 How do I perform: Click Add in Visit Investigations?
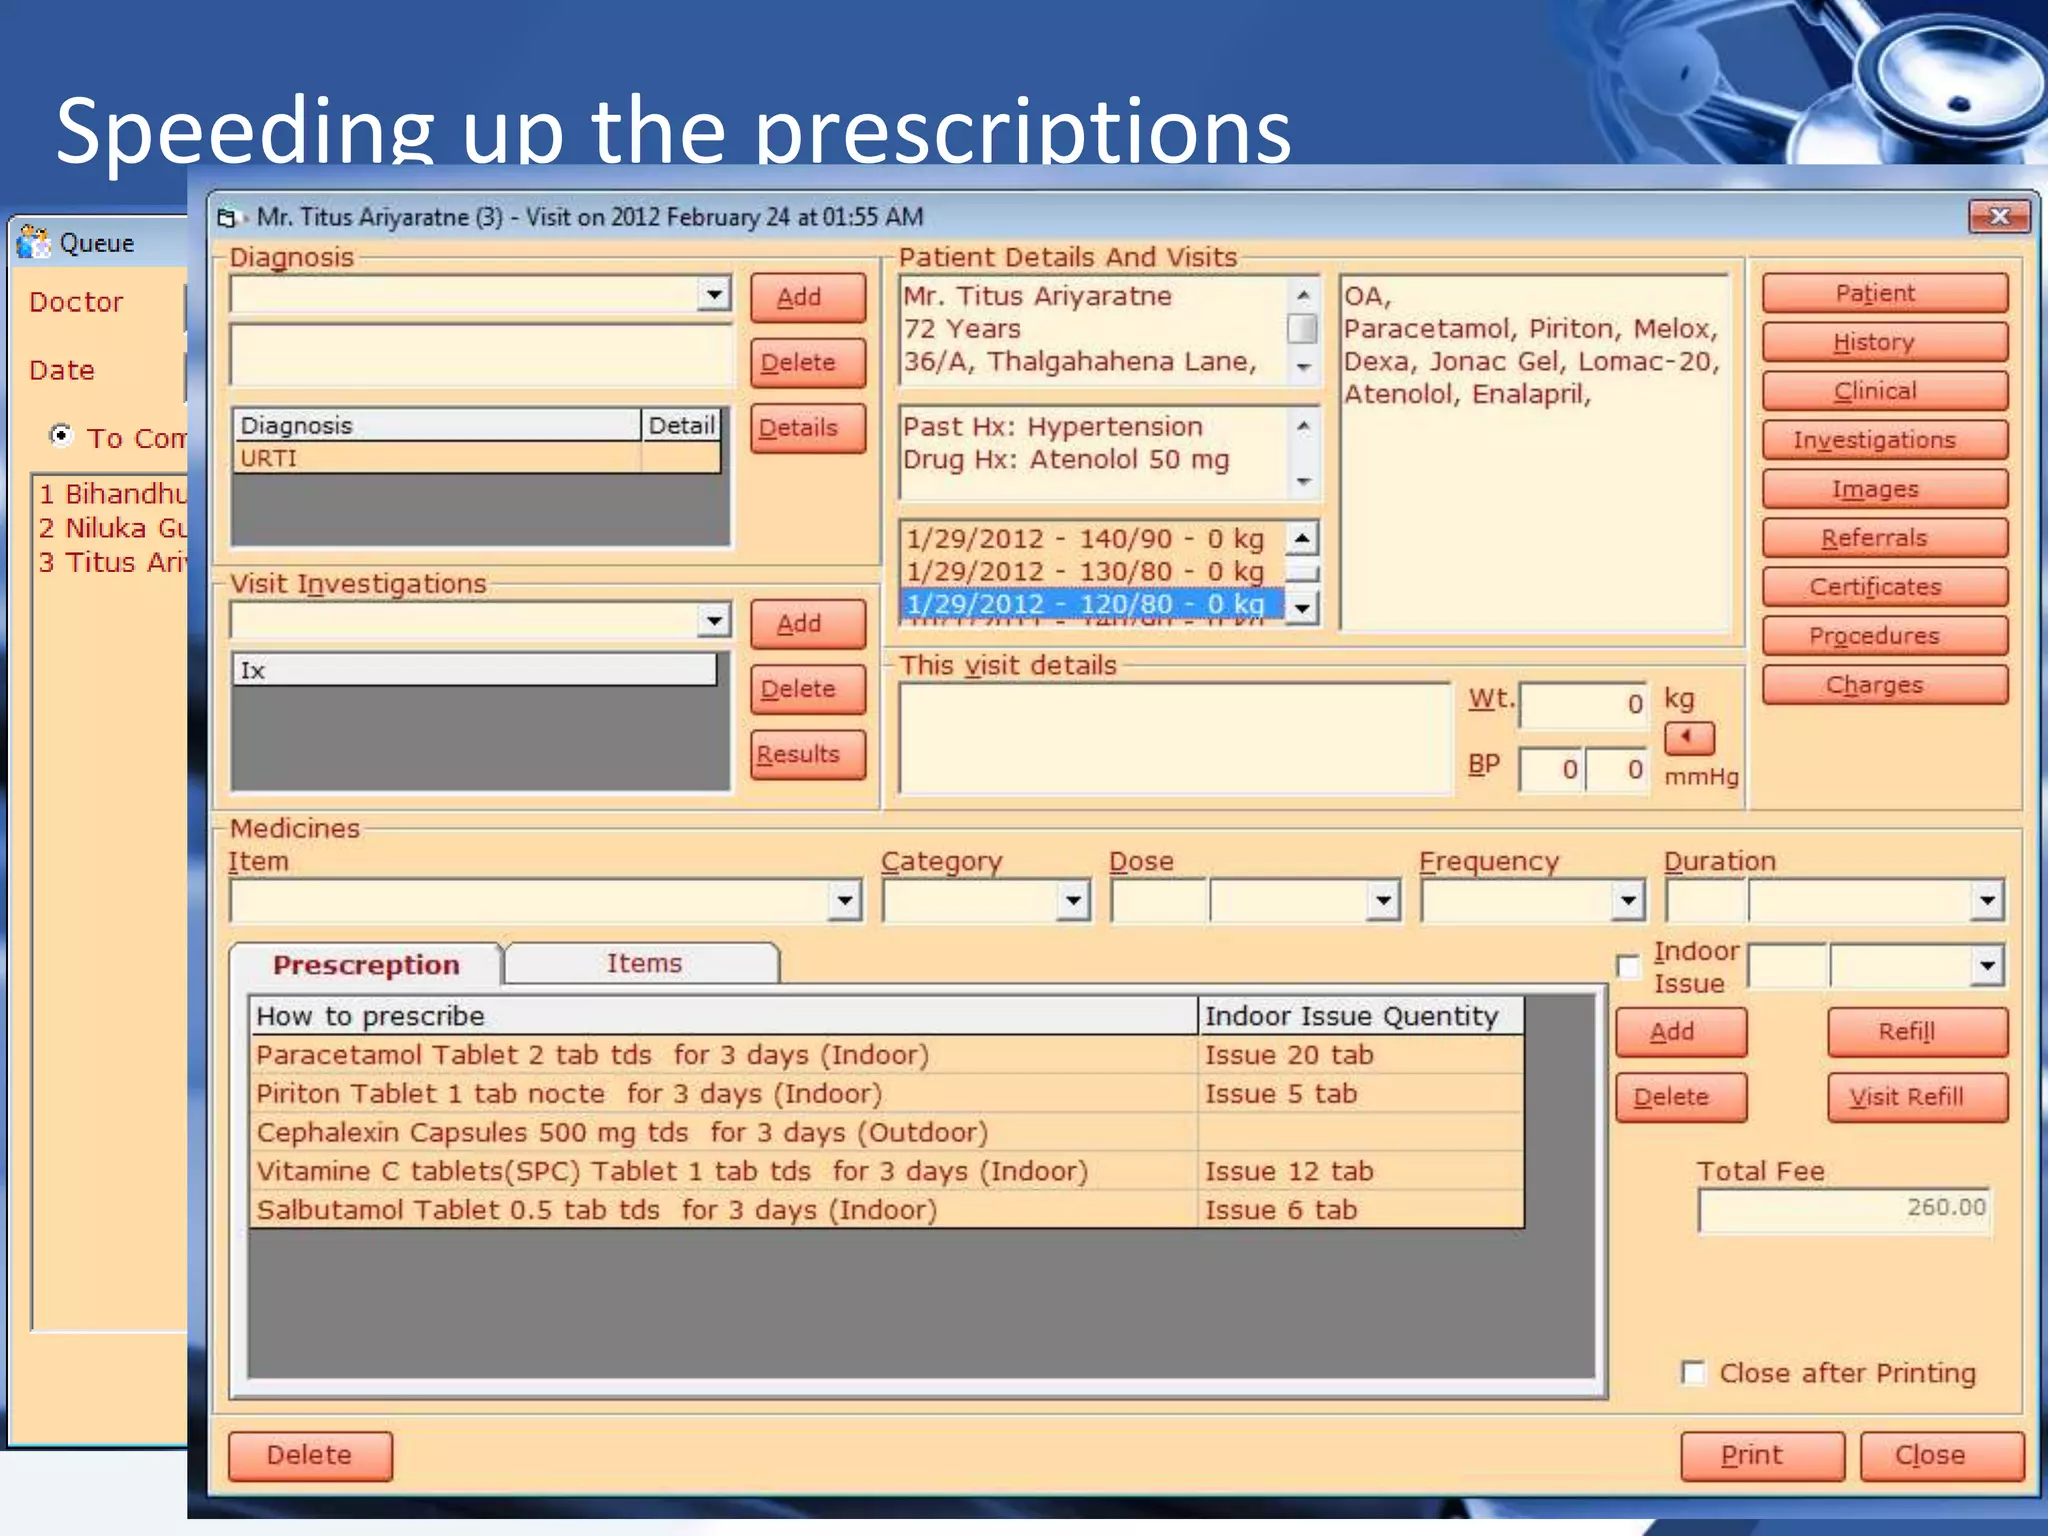[808, 624]
